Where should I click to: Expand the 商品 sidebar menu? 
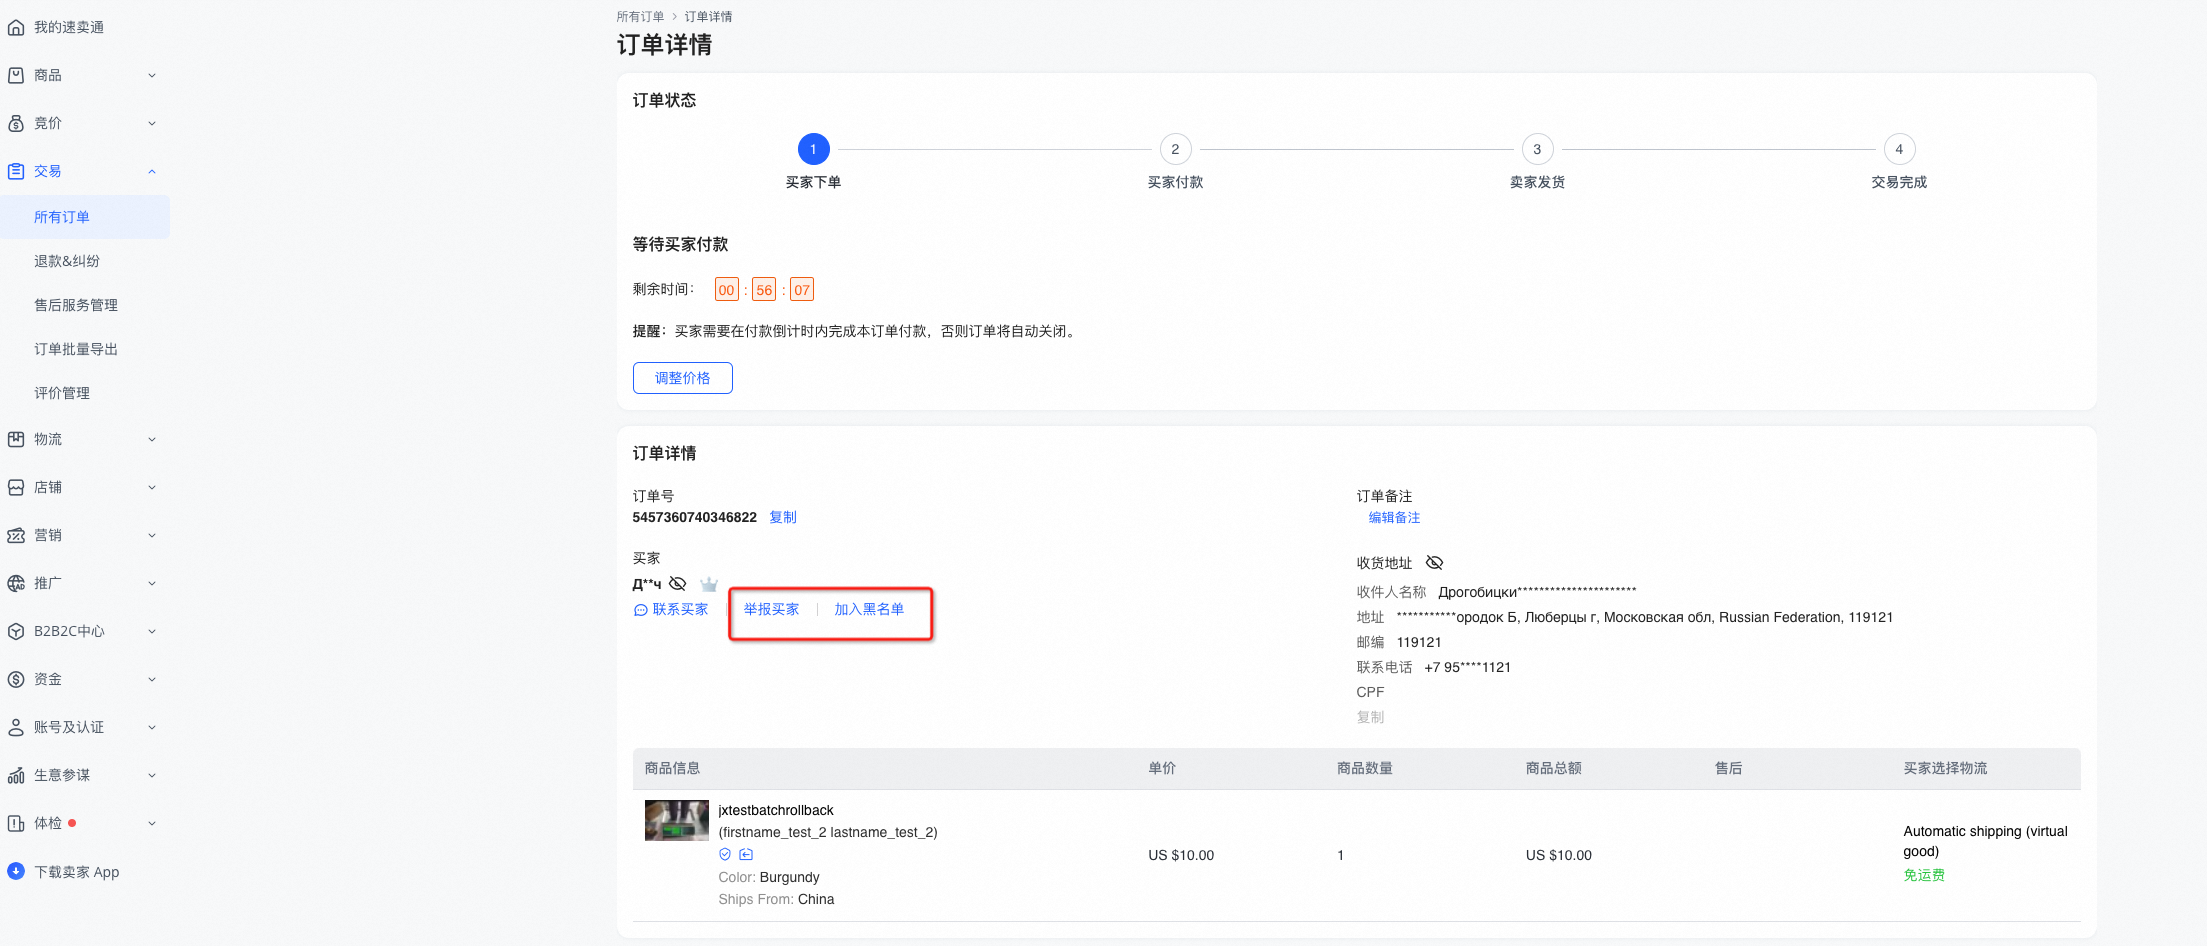point(151,75)
